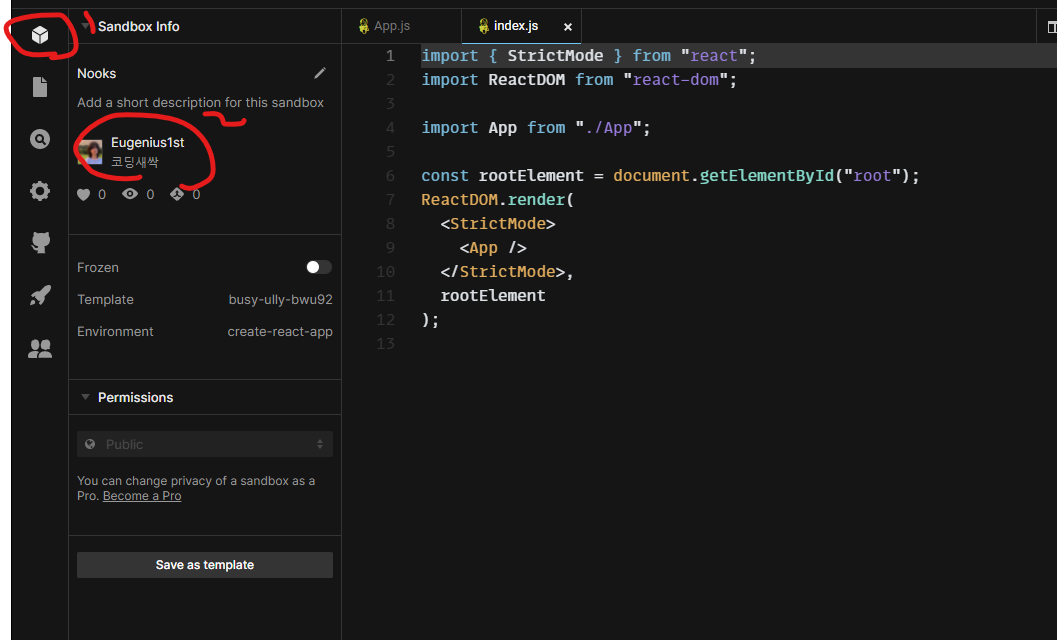Click the Frozen label
Viewport: 1057px width, 640px height.
[98, 268]
